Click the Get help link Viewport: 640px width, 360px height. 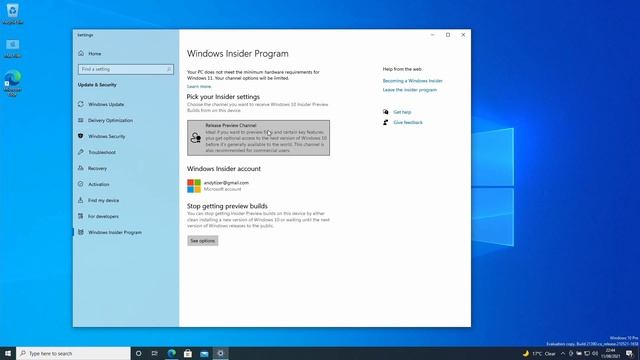tap(402, 112)
